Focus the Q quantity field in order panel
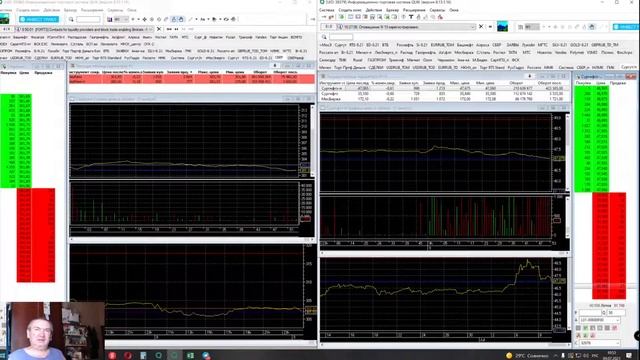640x360 pixels. click(x=616, y=313)
